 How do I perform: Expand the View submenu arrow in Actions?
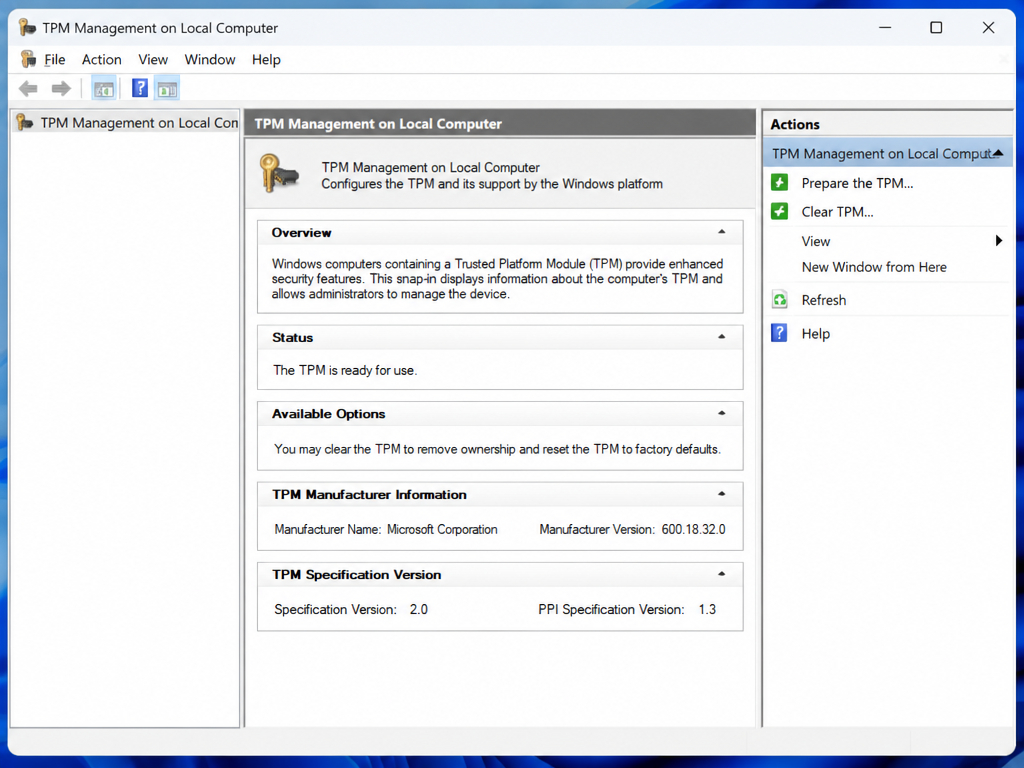(999, 240)
